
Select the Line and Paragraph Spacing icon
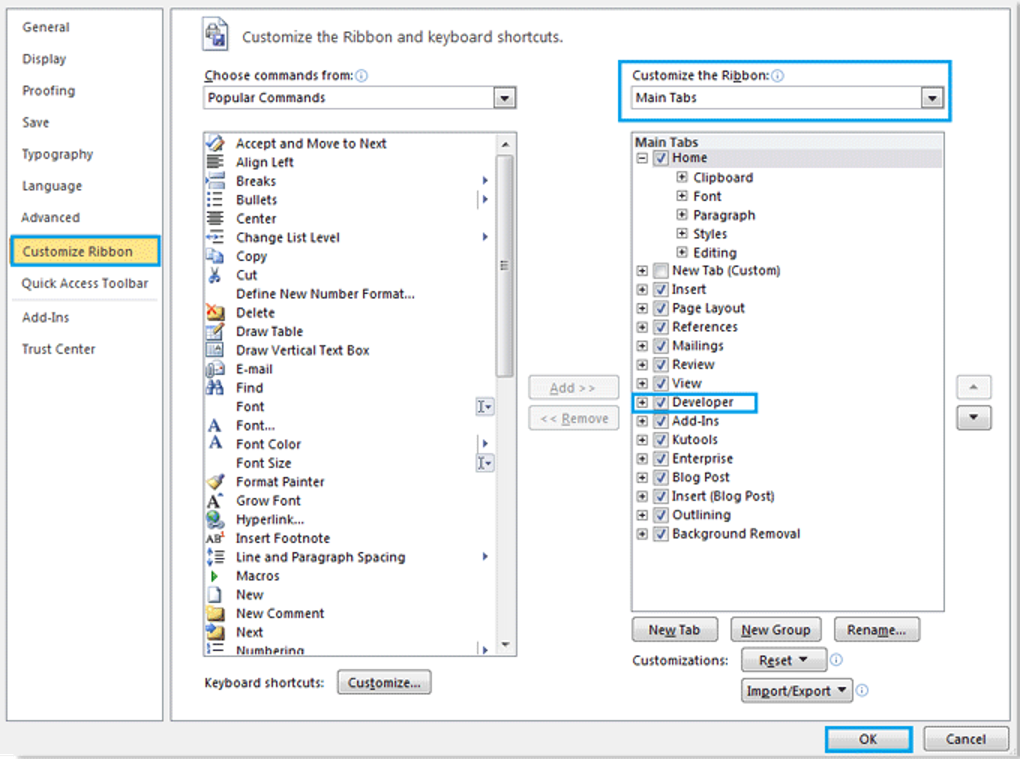click(215, 557)
